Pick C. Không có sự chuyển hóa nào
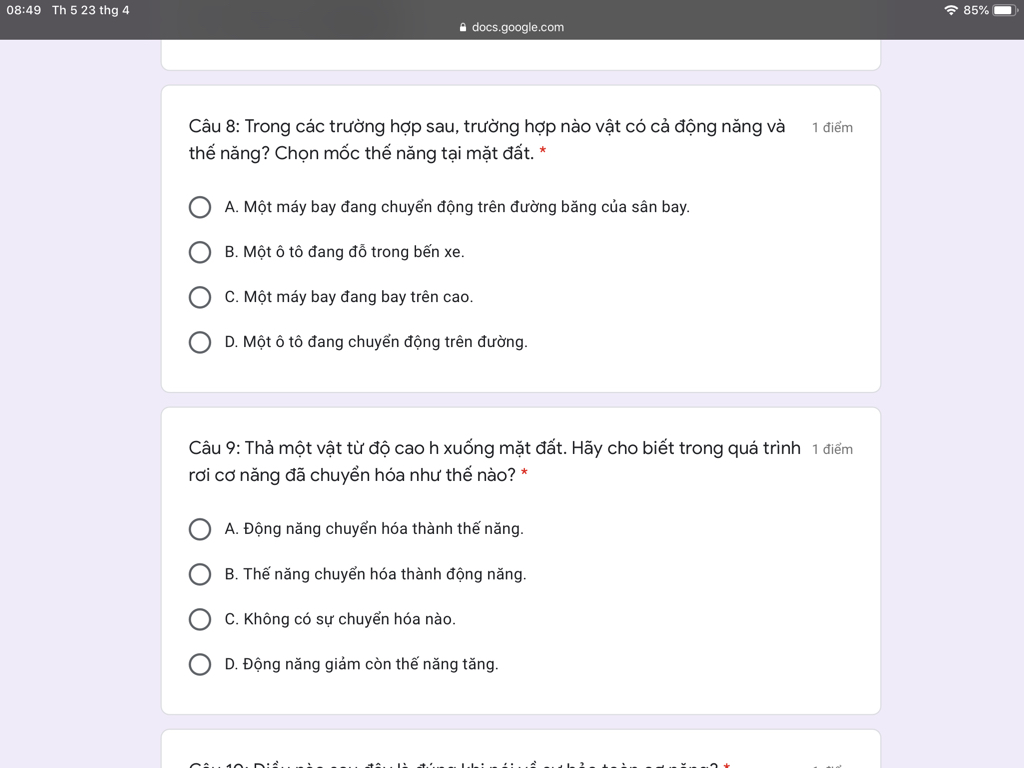This screenshot has height=768, width=1024. click(x=200, y=619)
